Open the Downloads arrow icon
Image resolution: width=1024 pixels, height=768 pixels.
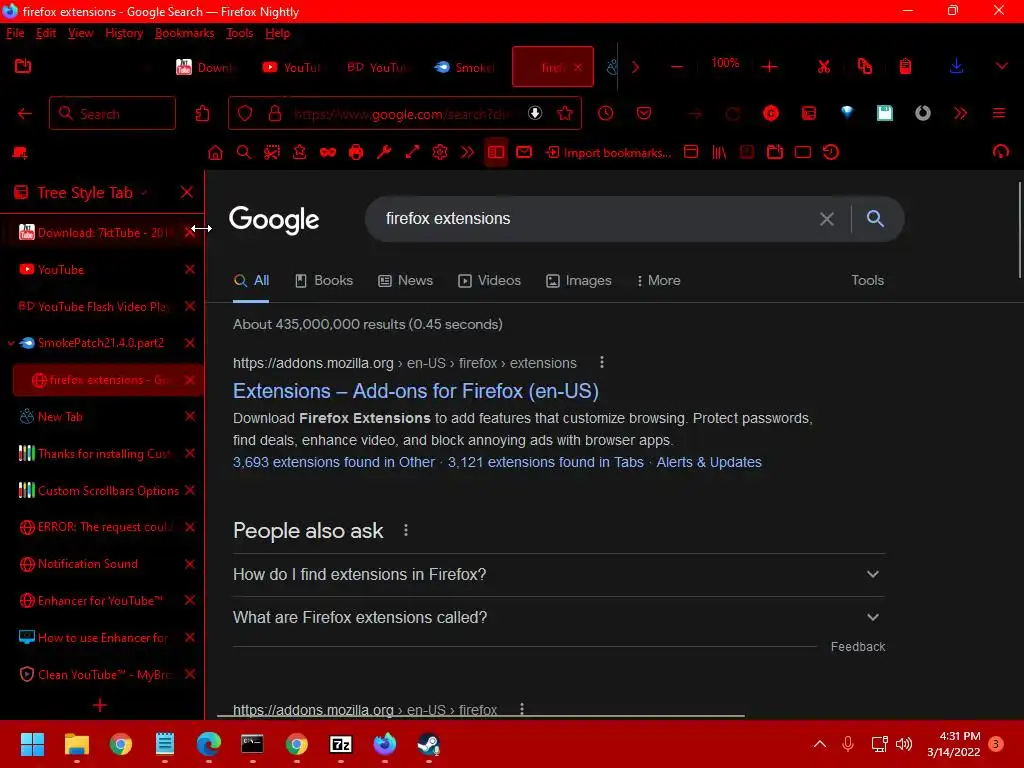point(956,67)
